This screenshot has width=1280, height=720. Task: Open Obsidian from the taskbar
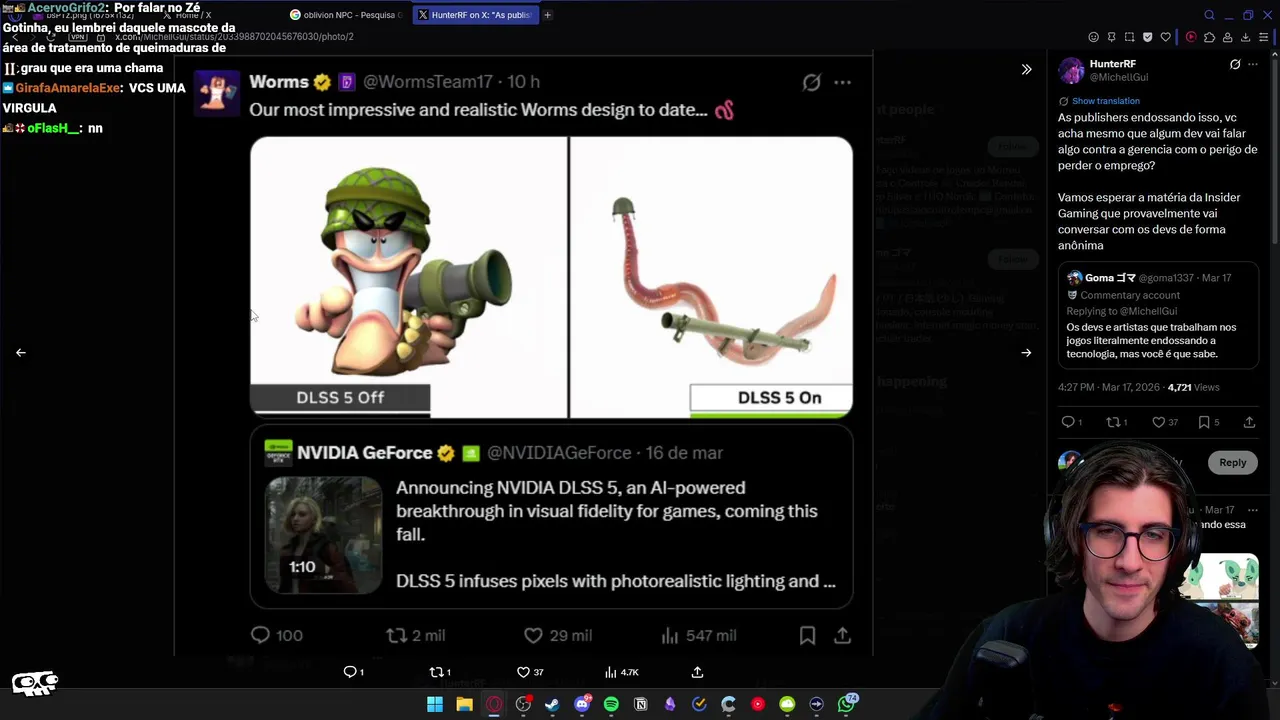[670, 704]
